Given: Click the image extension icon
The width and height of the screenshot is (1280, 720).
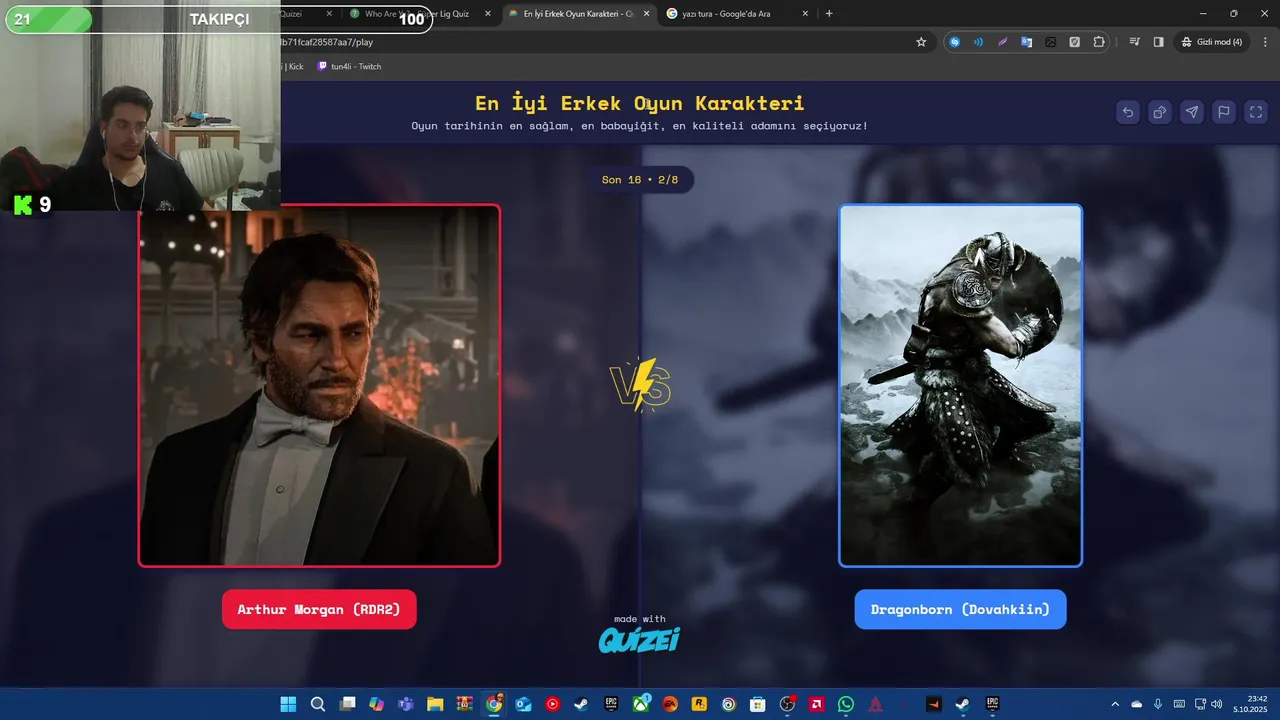Looking at the screenshot, I should [x=1050, y=42].
